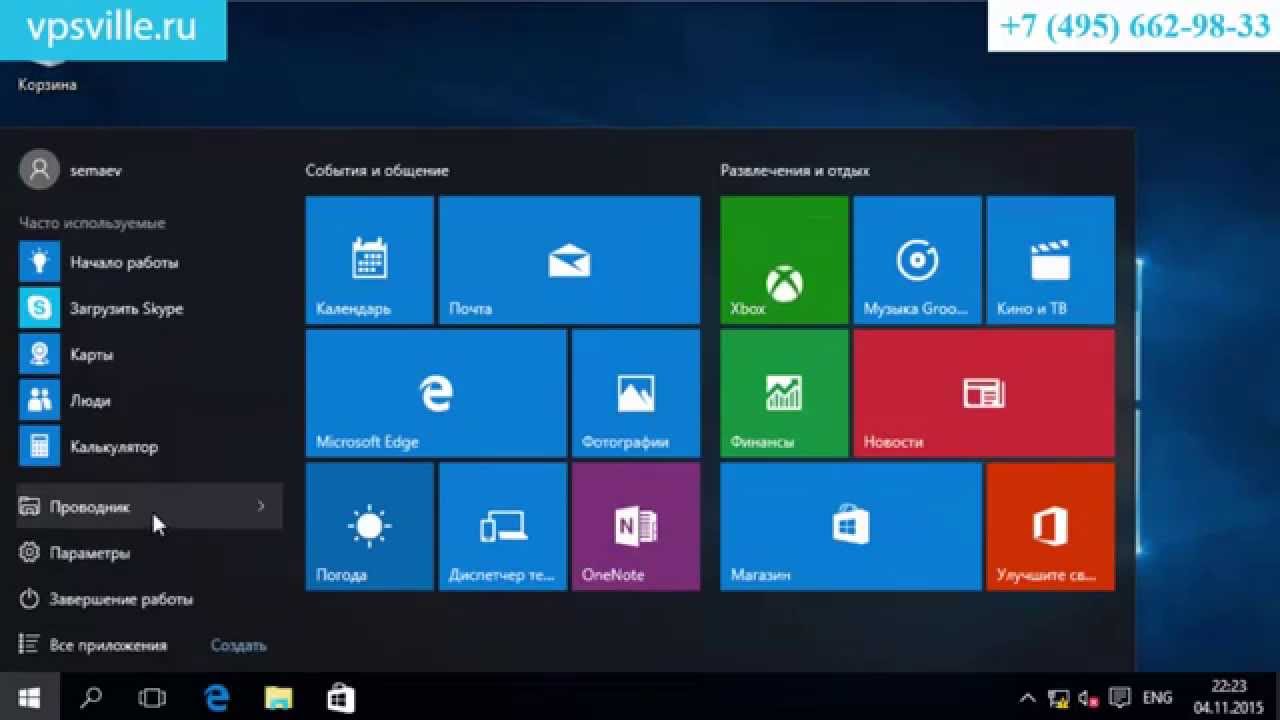Show hidden tray icons arrow

(x=1027, y=697)
